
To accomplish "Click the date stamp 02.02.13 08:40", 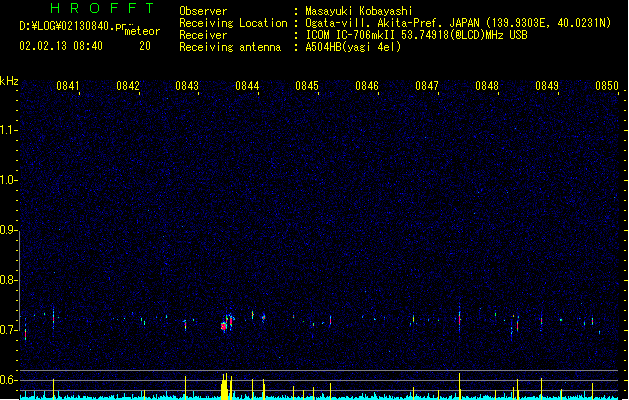I will point(61,46).
